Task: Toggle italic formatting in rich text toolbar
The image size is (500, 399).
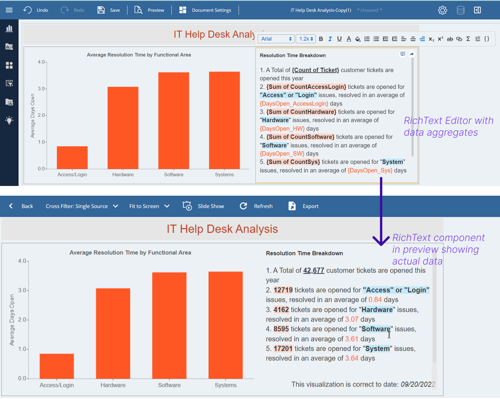Action: pos(330,39)
